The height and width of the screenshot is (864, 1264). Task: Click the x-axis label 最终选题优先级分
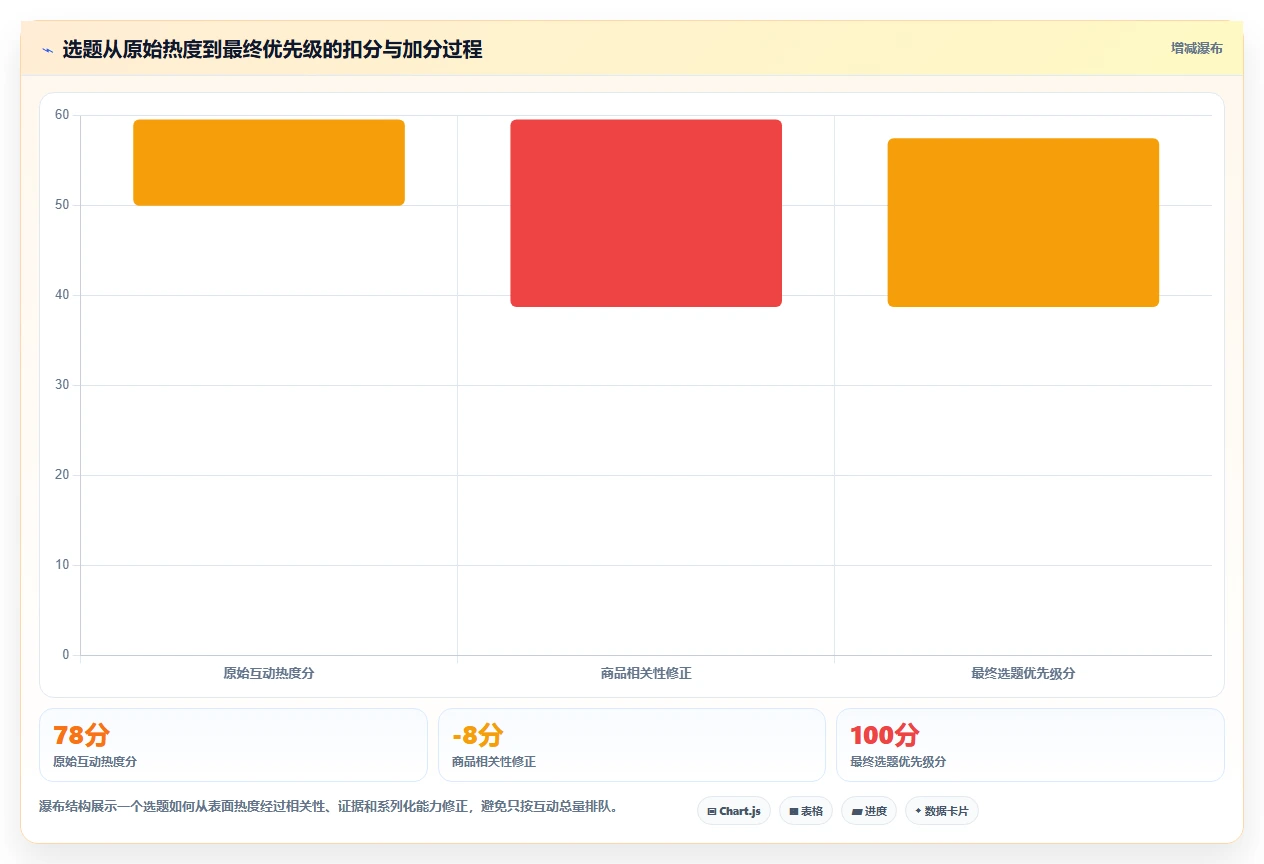click(1023, 674)
